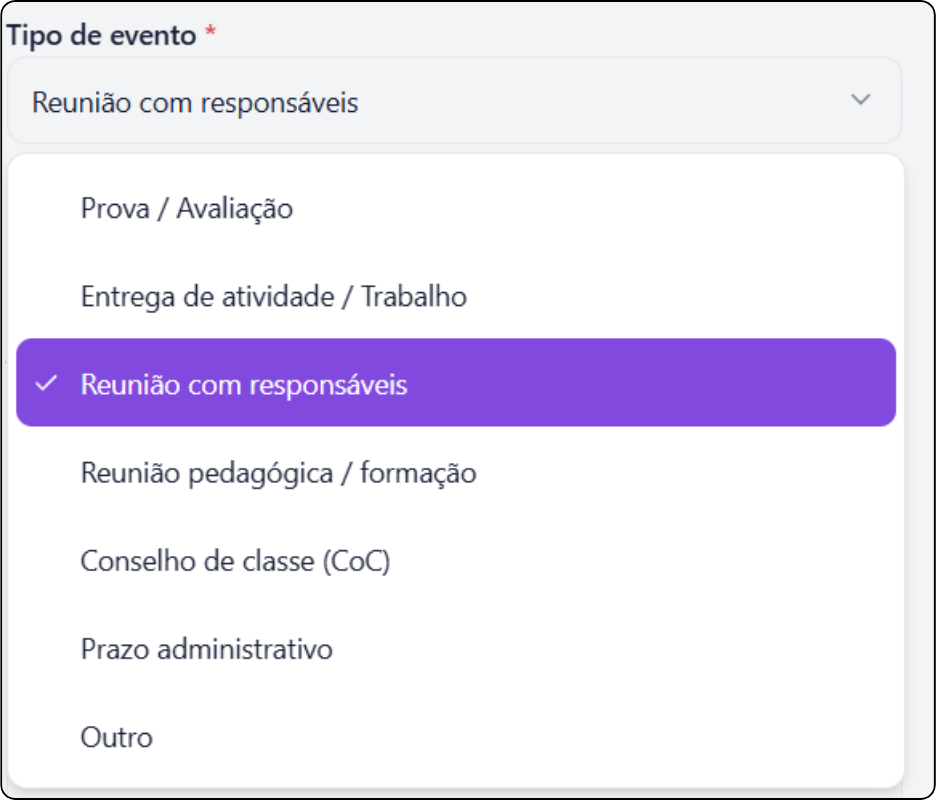Select Reunião pedagógica / formação
This screenshot has height=800, width=936.
[280, 472]
